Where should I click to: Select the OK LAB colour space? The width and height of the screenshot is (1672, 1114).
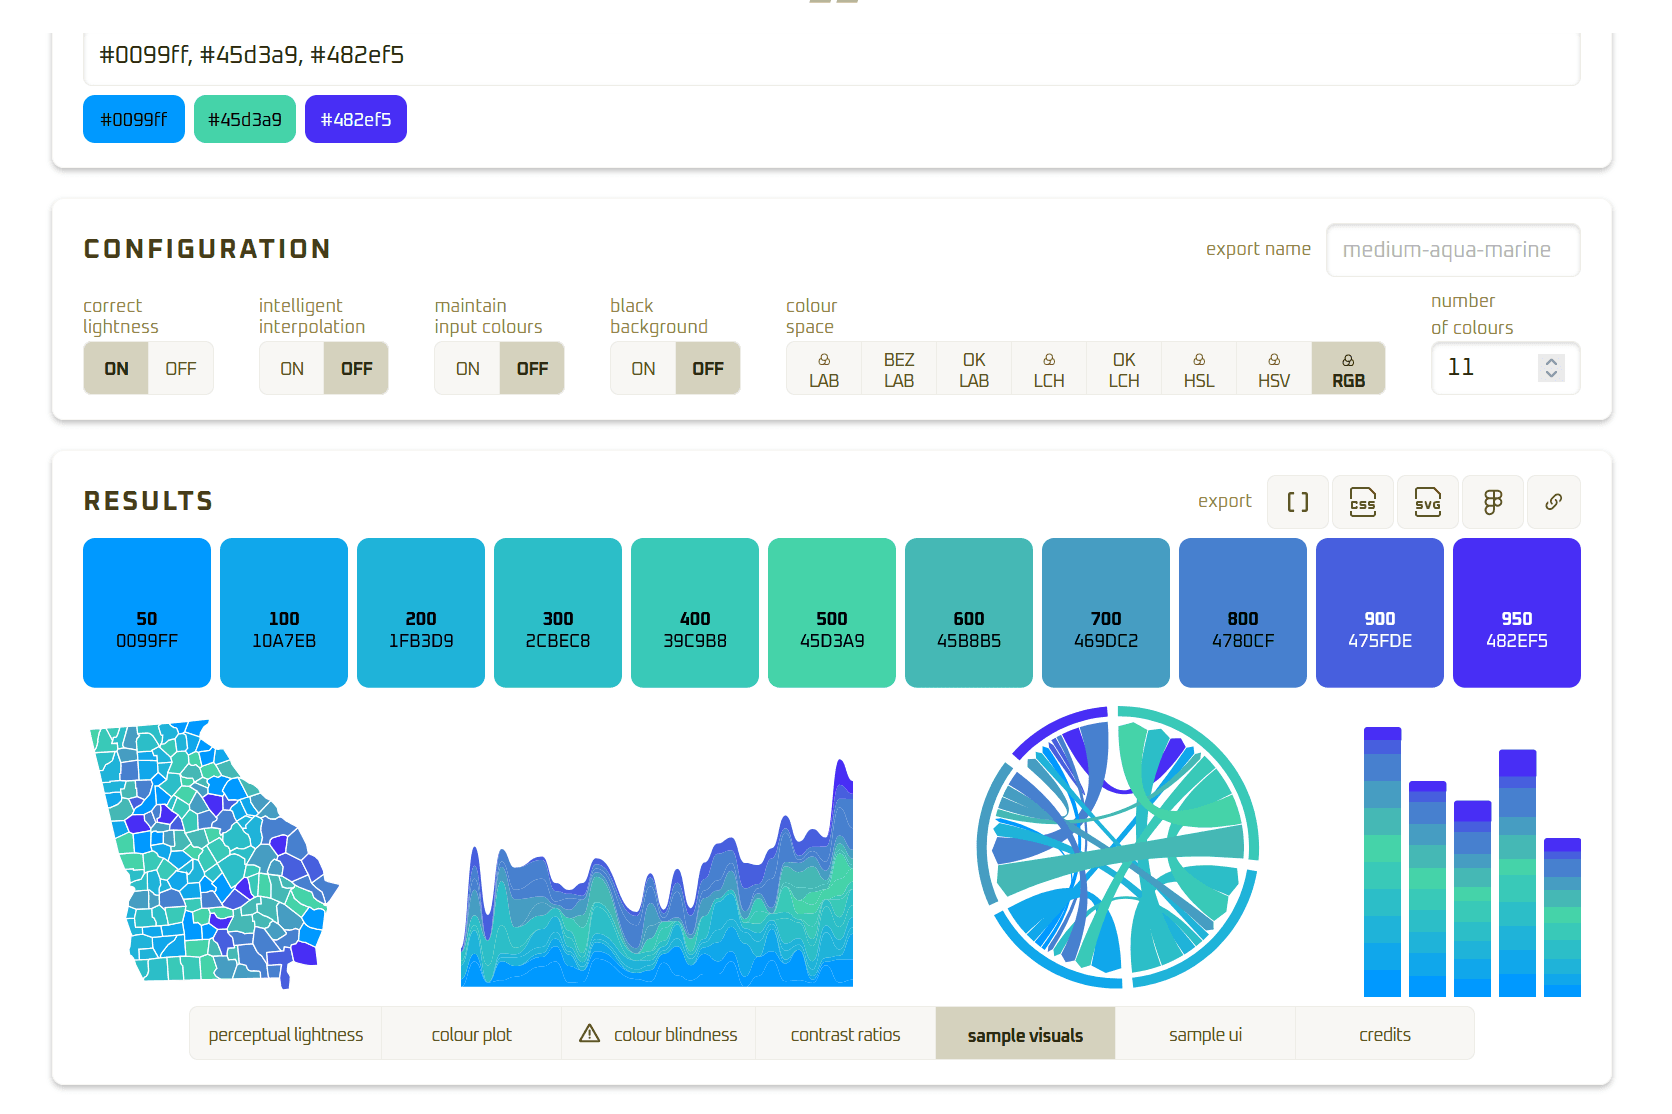coord(973,368)
